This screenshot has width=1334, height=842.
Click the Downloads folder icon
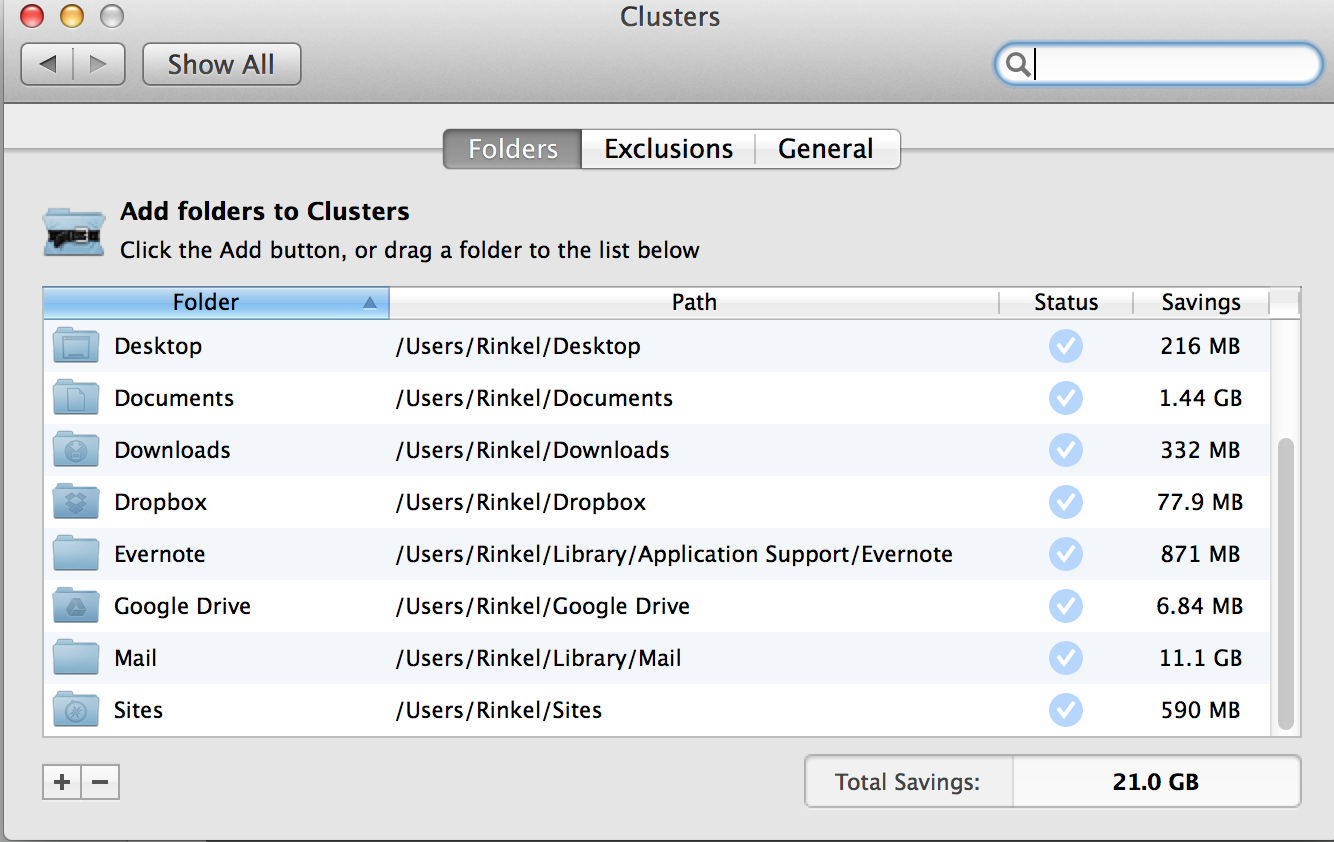(x=76, y=450)
